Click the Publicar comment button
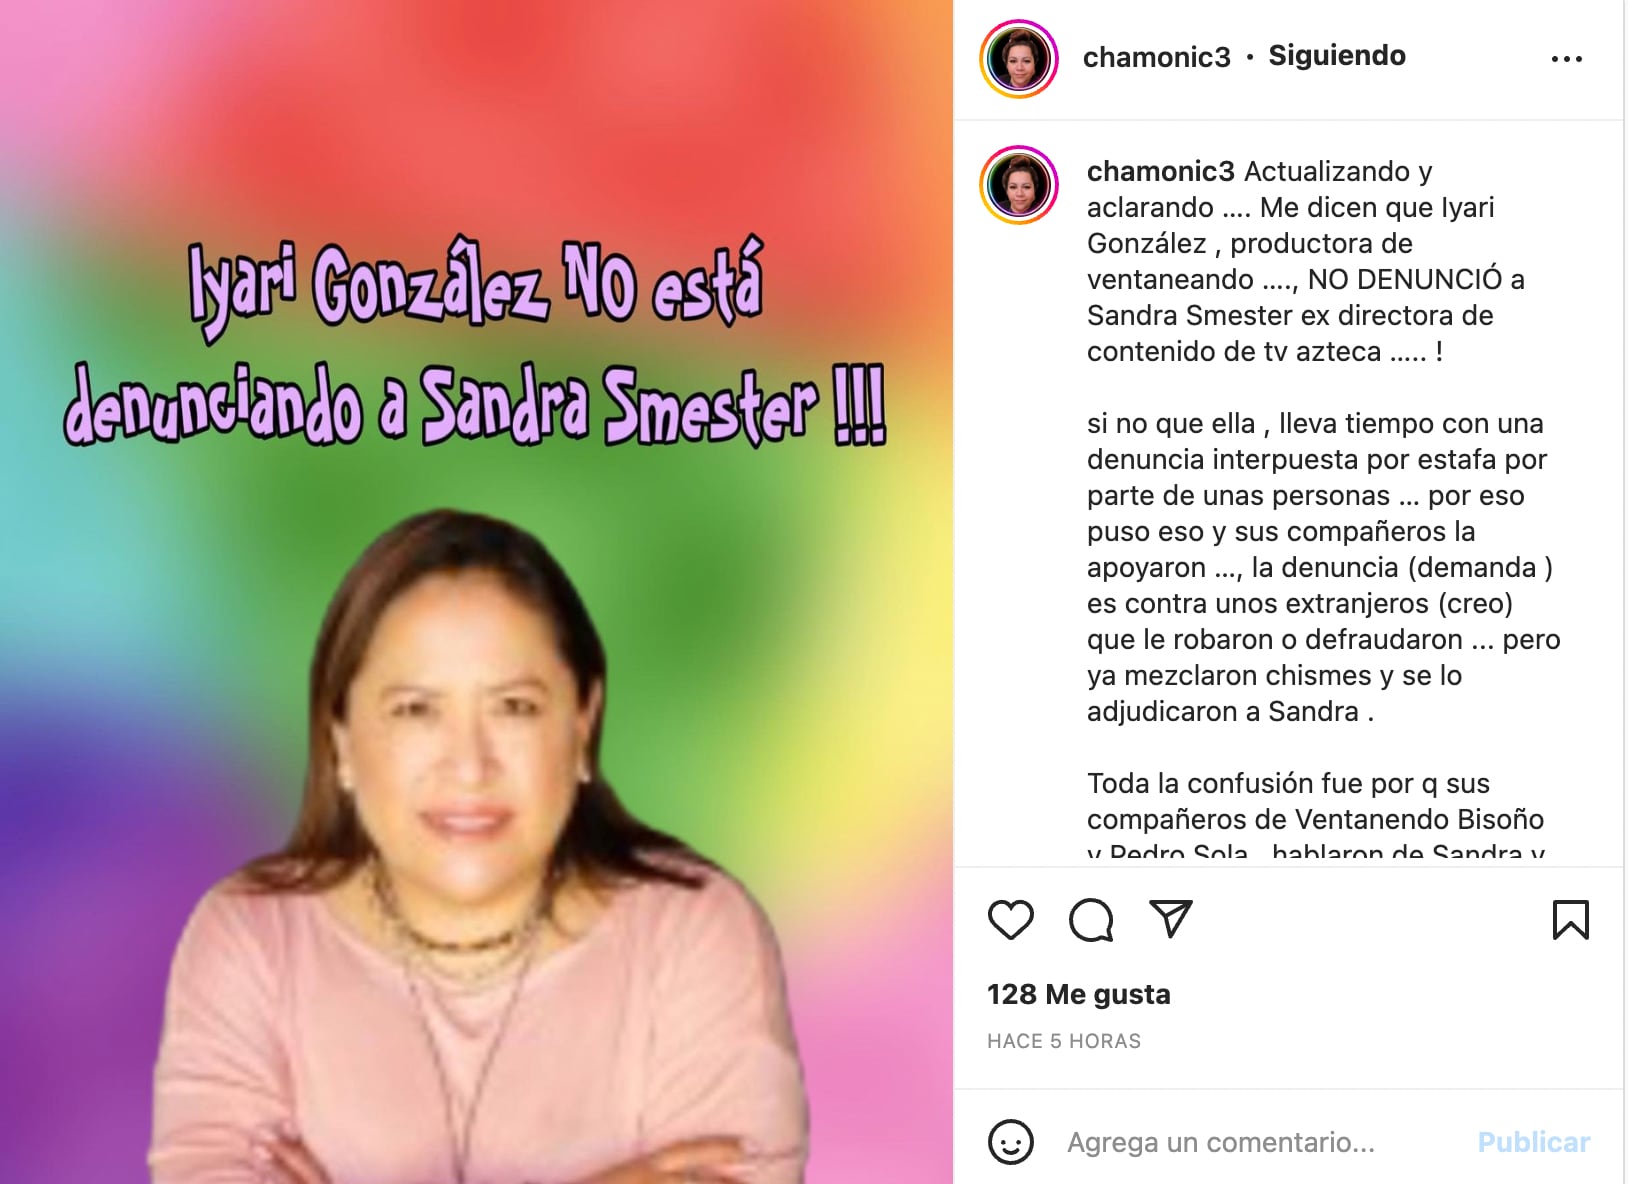The height and width of the screenshot is (1184, 1628). click(x=1533, y=1142)
